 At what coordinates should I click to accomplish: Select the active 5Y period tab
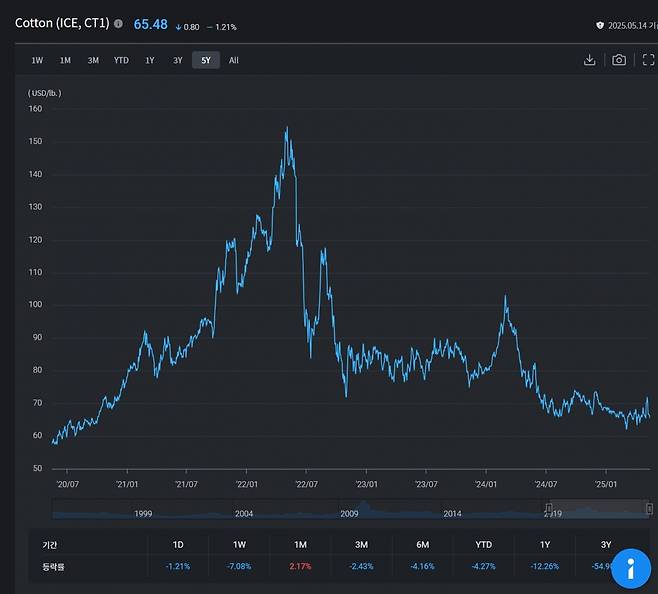click(x=206, y=60)
